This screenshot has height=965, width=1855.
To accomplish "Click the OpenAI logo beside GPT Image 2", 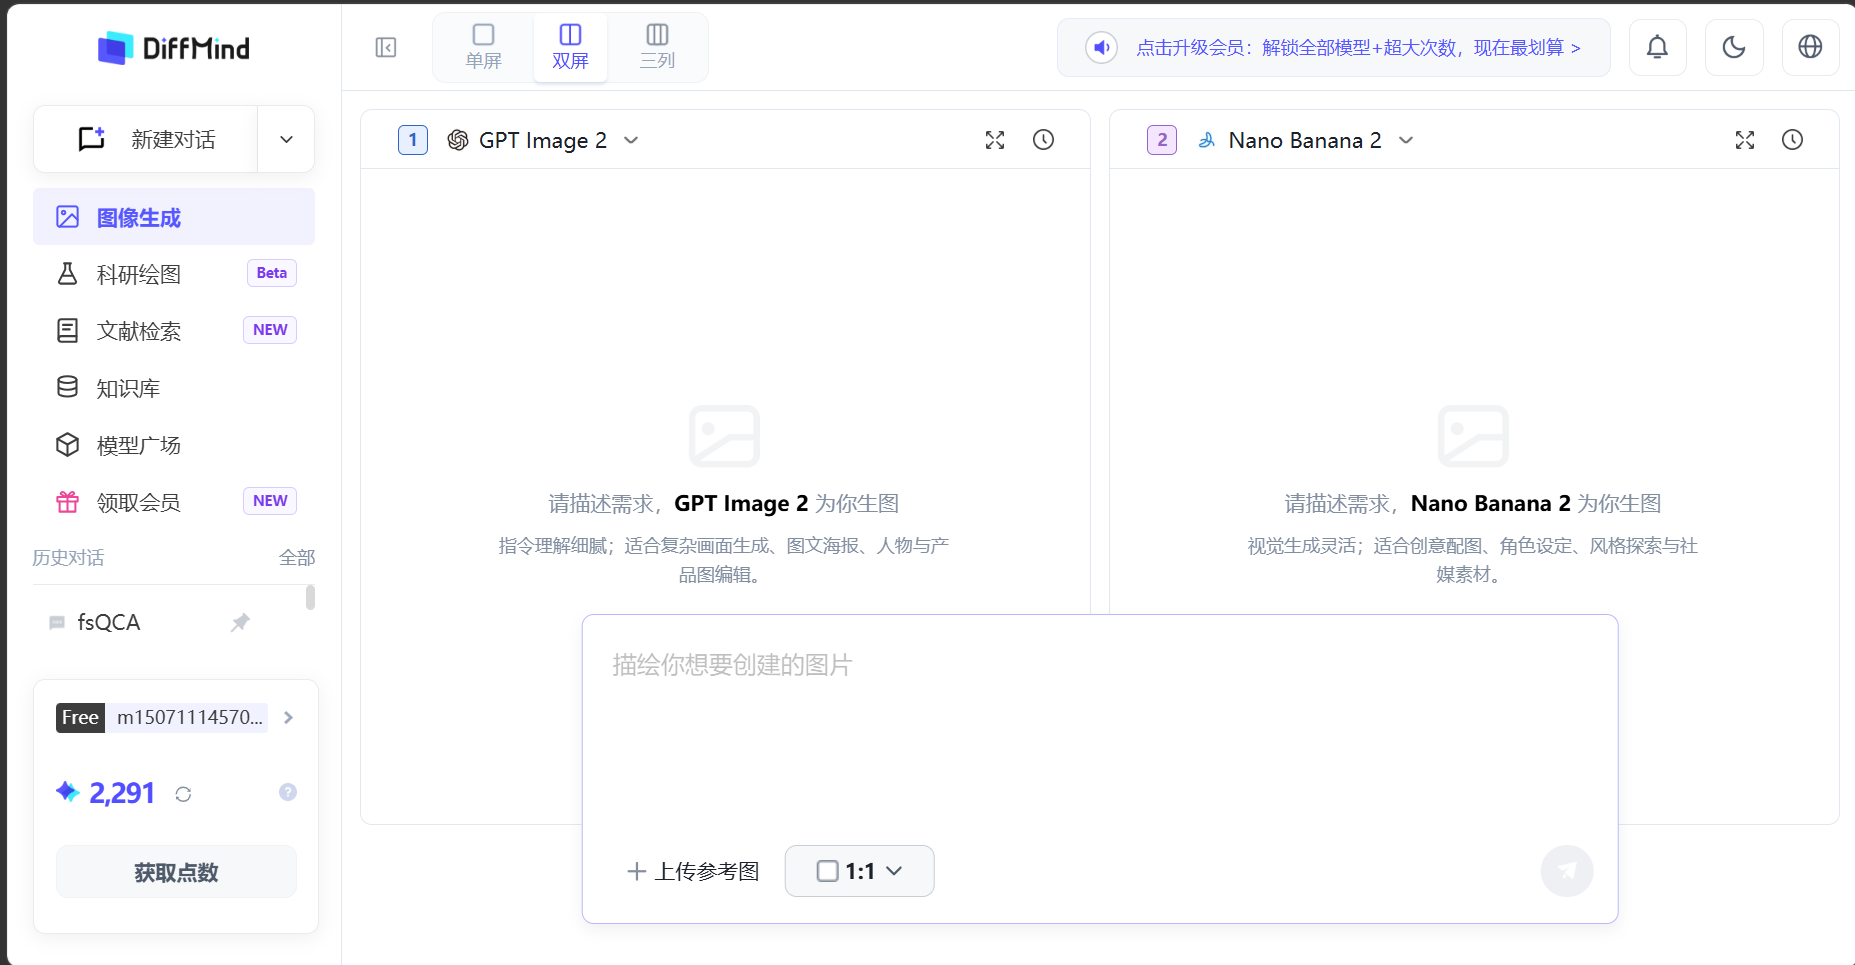I will click(458, 140).
